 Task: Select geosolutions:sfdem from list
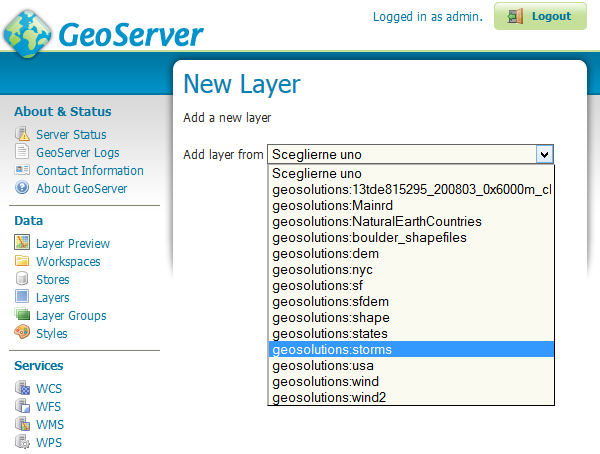click(411, 302)
